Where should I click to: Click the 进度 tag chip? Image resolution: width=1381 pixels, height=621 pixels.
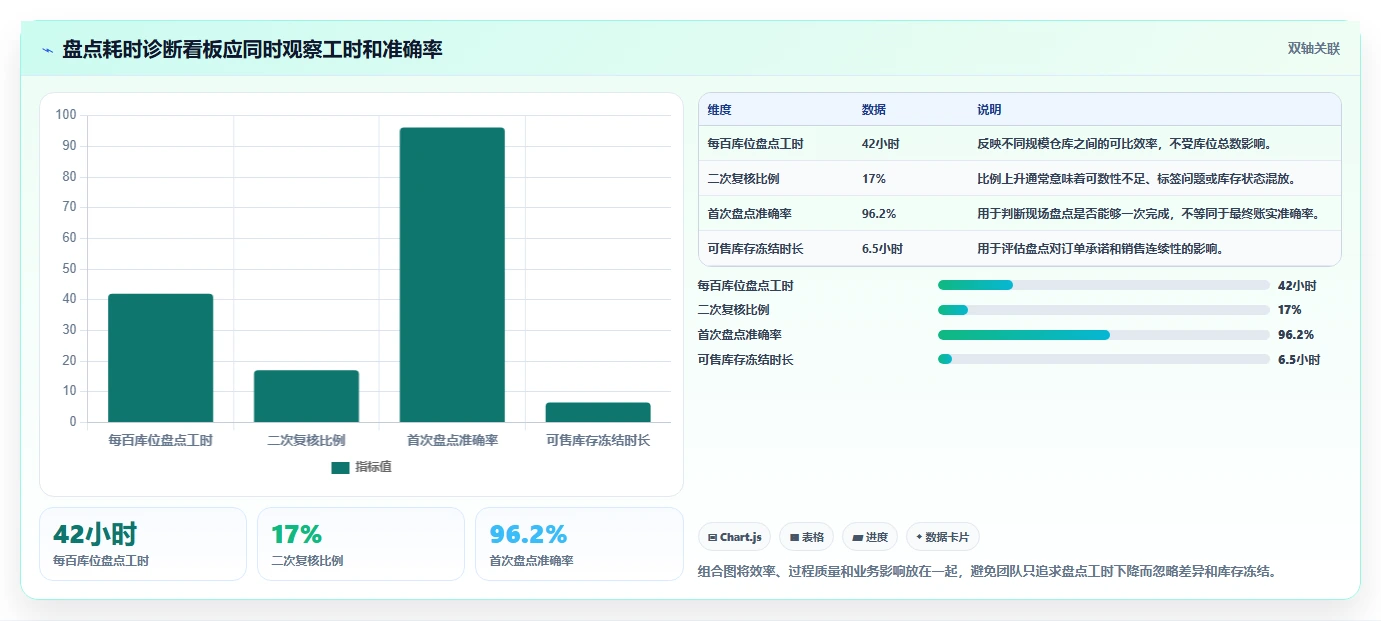click(870, 537)
